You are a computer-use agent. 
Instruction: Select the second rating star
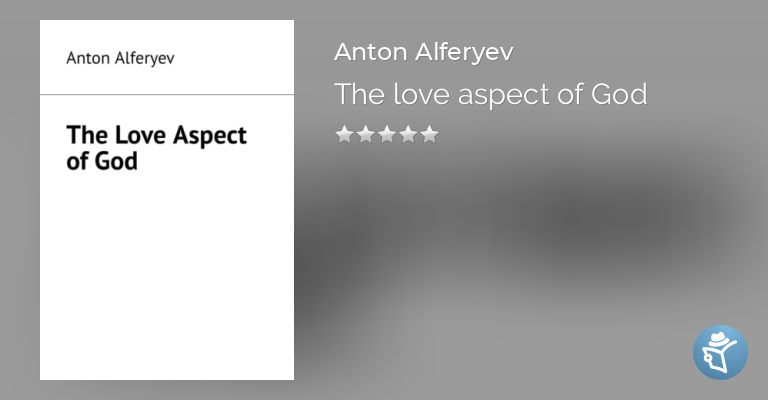(366, 134)
